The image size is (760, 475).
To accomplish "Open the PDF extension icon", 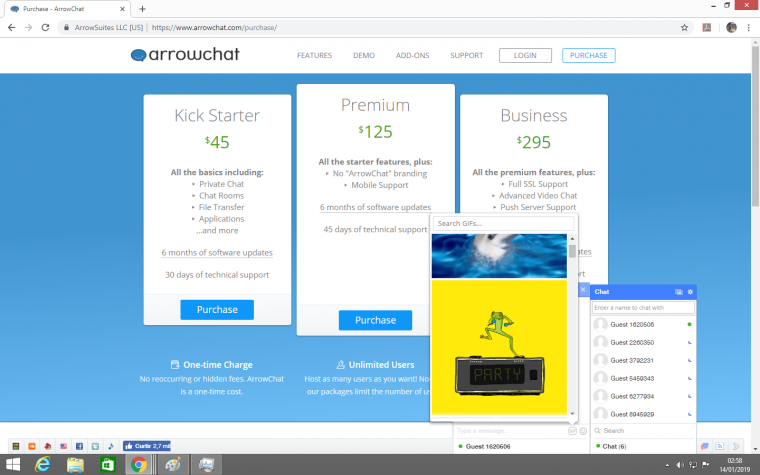I will point(707,28).
